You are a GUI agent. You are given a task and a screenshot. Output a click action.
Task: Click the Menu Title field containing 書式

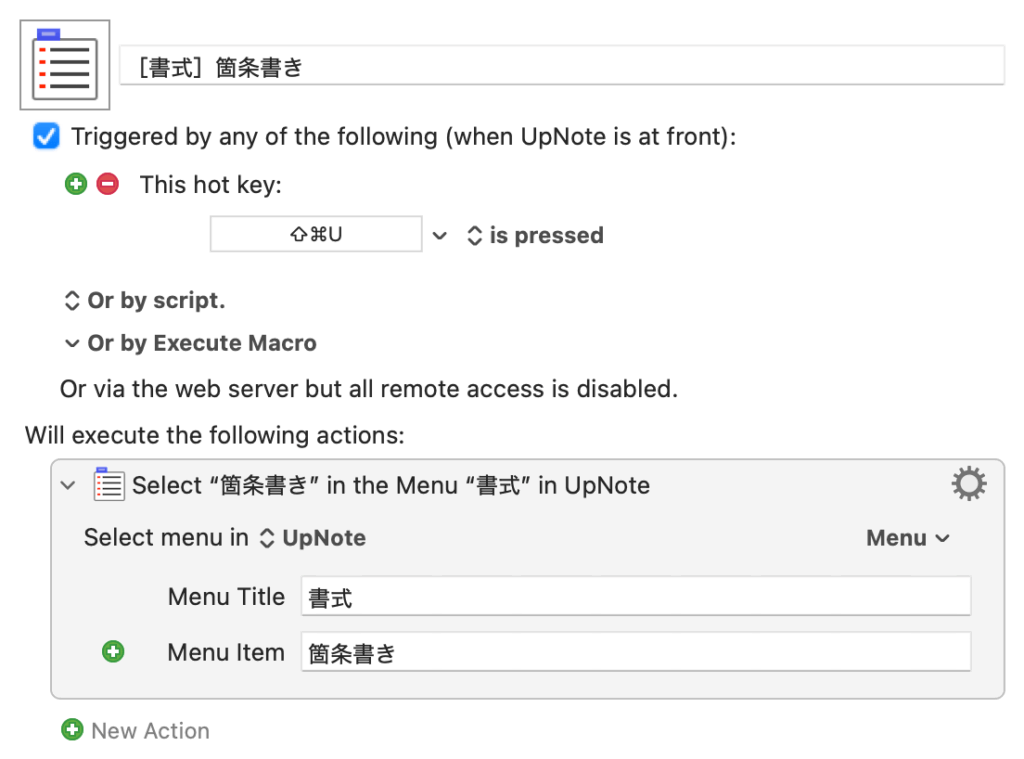click(x=635, y=597)
